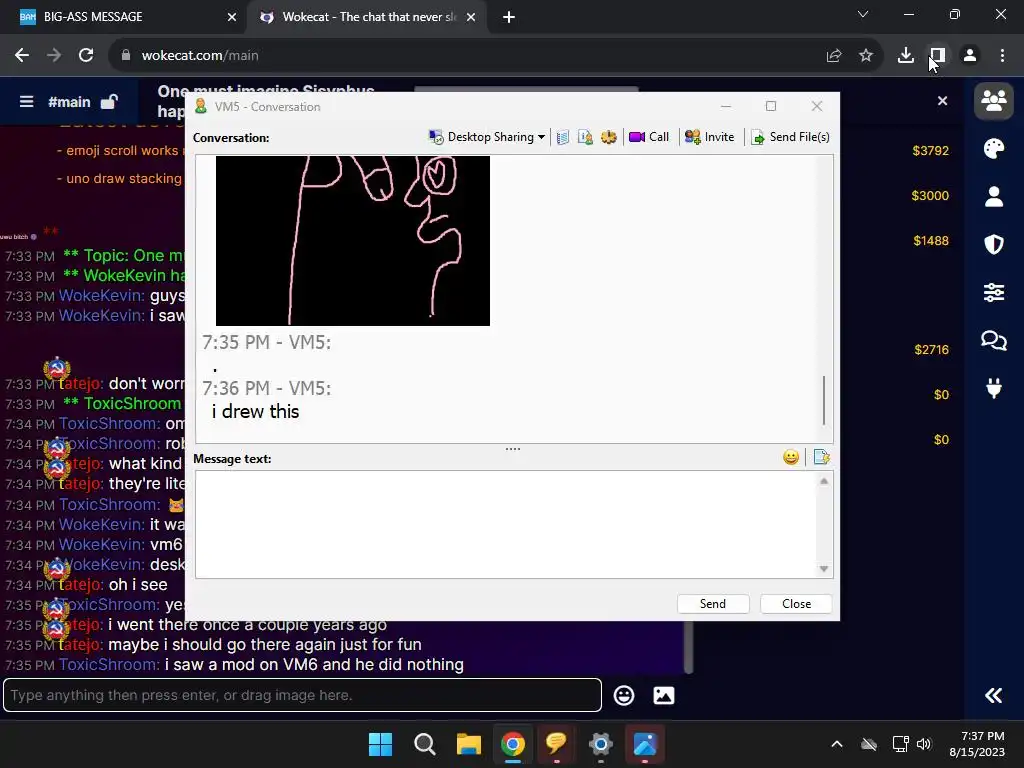Click the yellow chat app taskbar icon

click(556, 744)
